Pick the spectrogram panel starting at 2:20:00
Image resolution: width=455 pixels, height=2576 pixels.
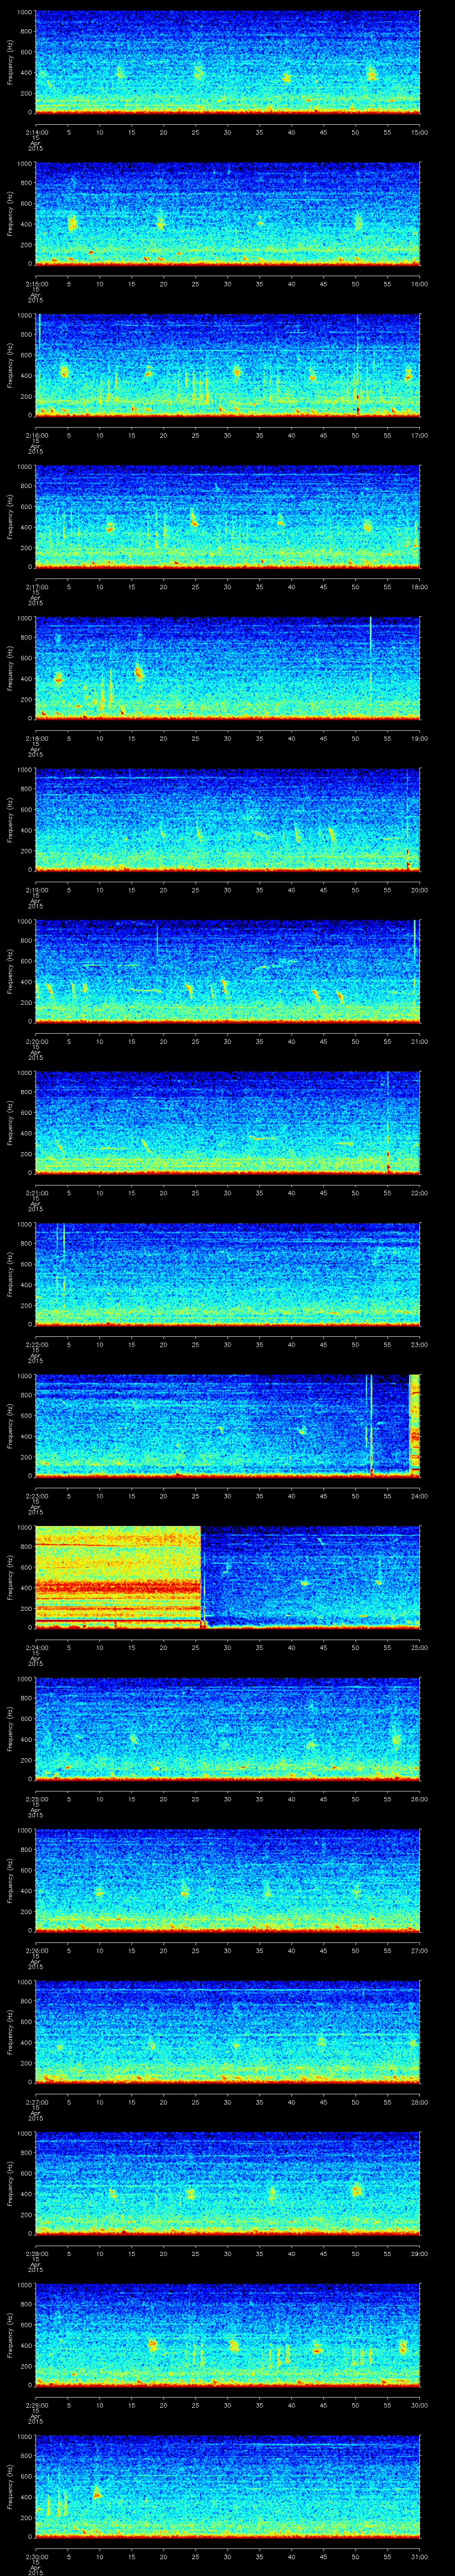[x=228, y=971]
